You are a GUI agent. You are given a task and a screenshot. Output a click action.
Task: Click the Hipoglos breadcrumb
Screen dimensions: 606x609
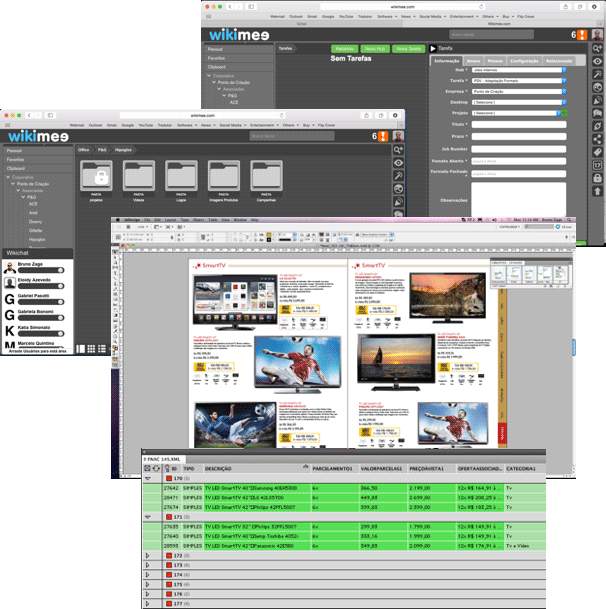pos(123,150)
